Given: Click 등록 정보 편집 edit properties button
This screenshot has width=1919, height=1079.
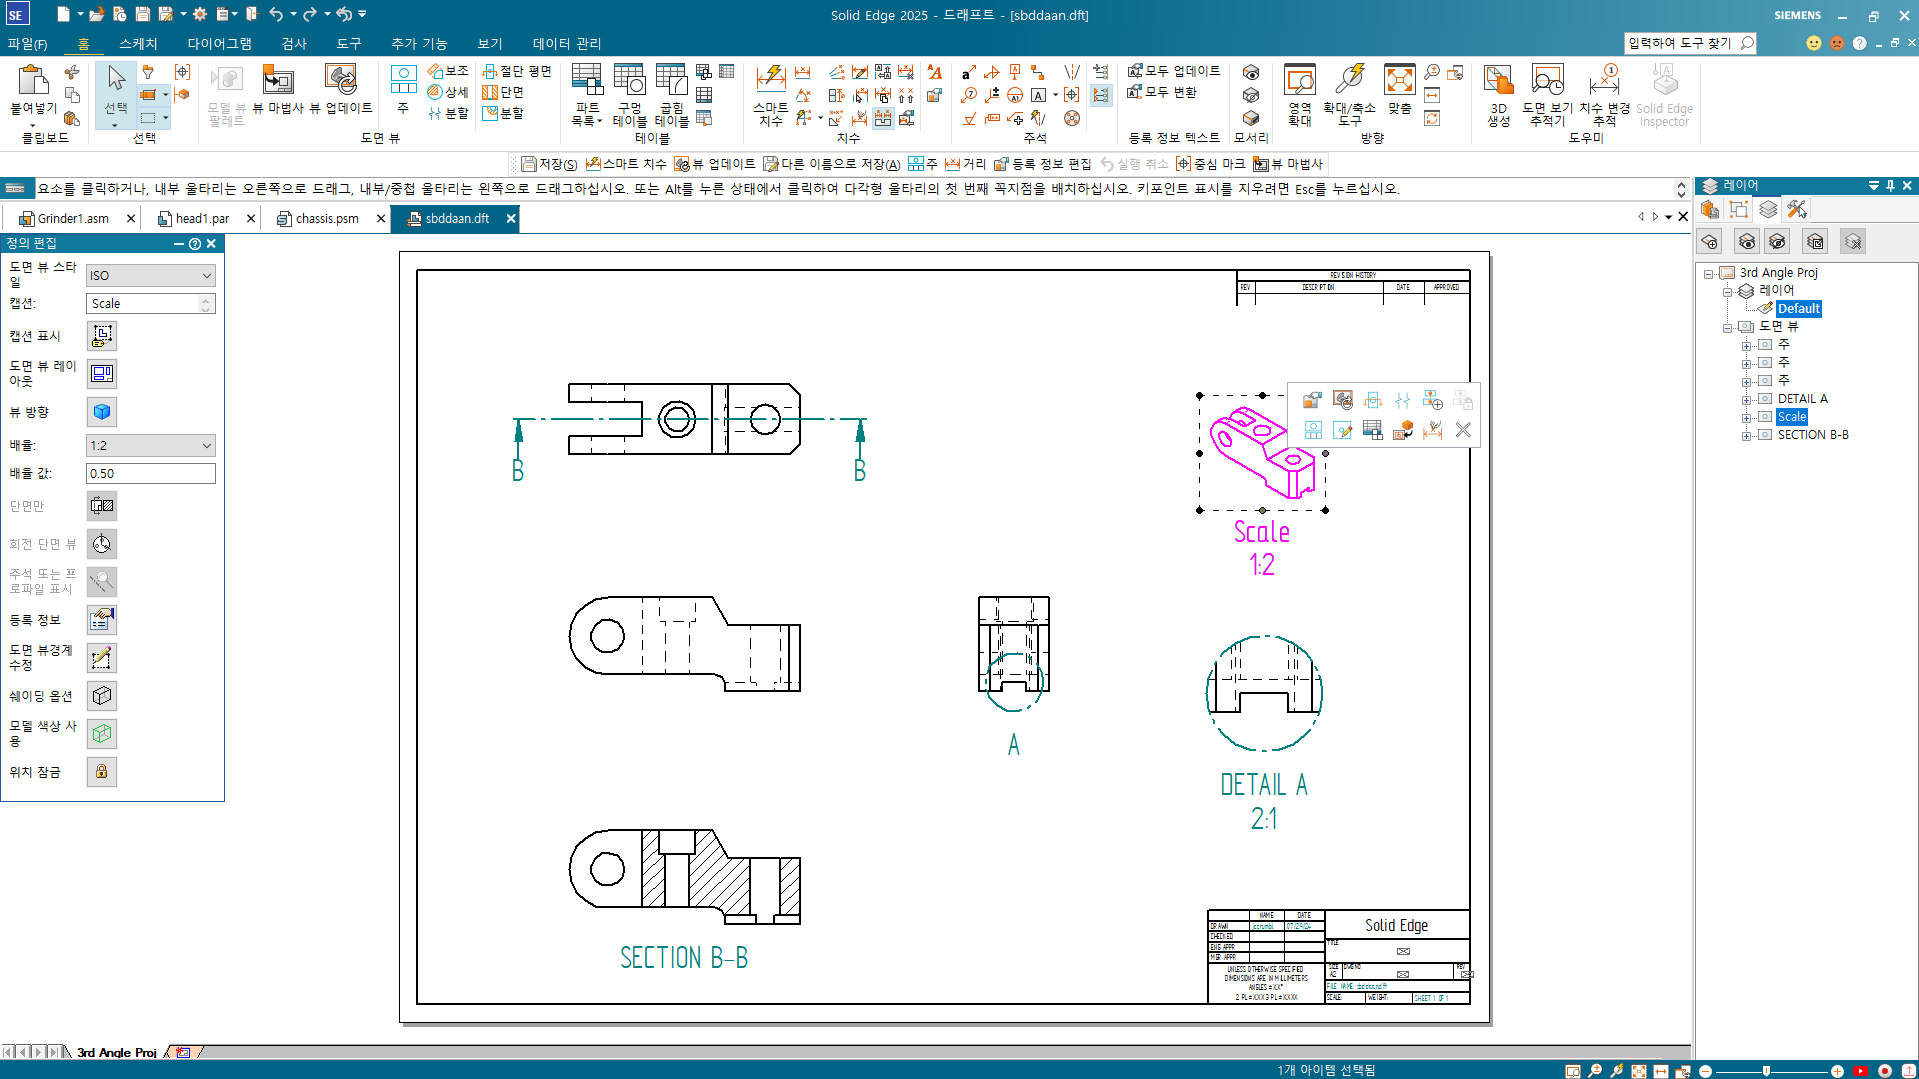Looking at the screenshot, I should 1042,164.
